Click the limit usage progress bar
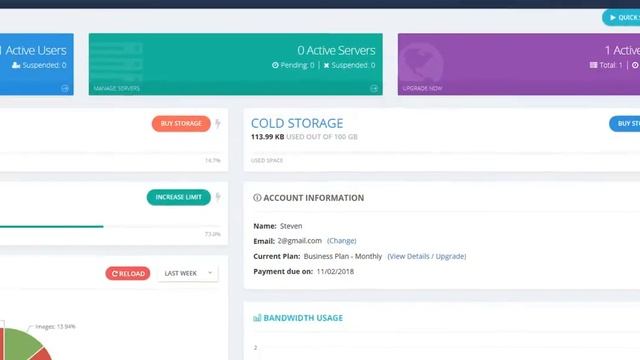 tap(110, 227)
